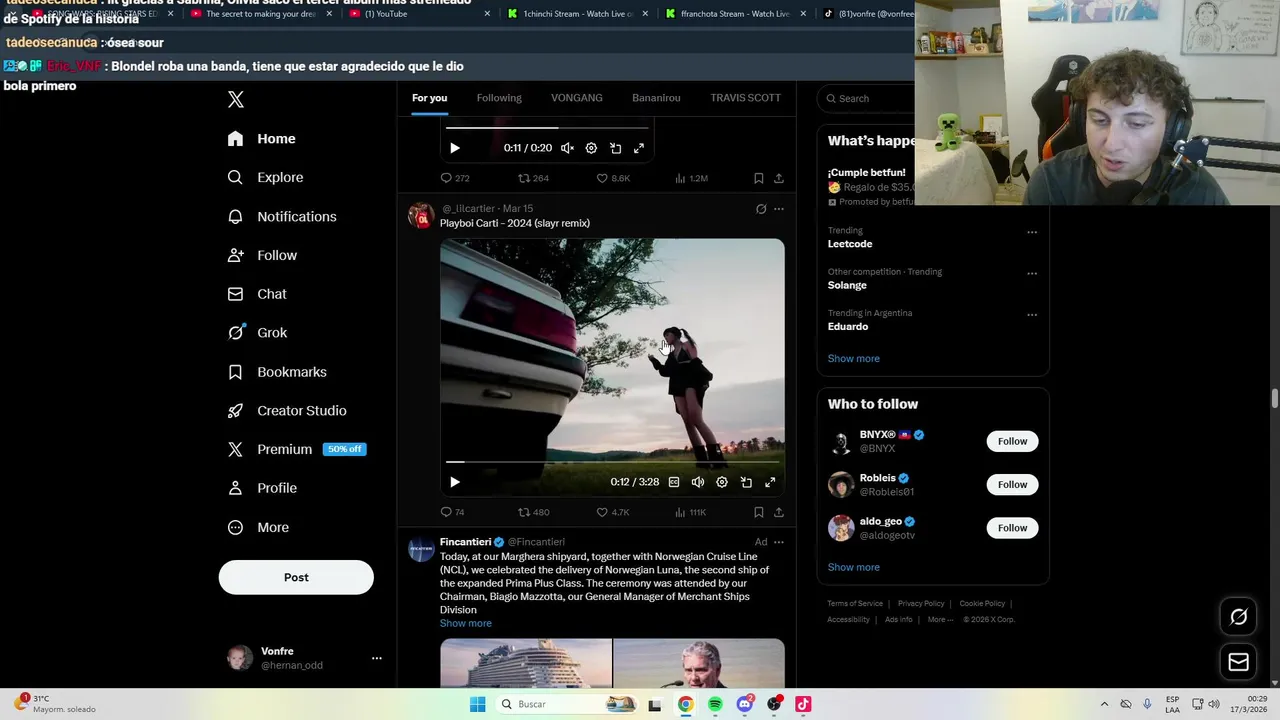Bookmark the post with 111K views
1280x720 pixels.
pyautogui.click(x=758, y=512)
